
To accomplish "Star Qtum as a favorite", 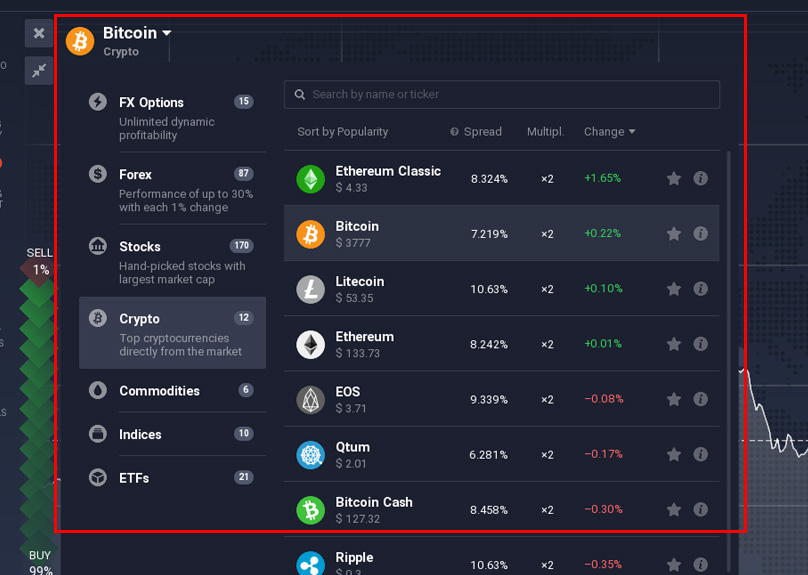I will (674, 454).
